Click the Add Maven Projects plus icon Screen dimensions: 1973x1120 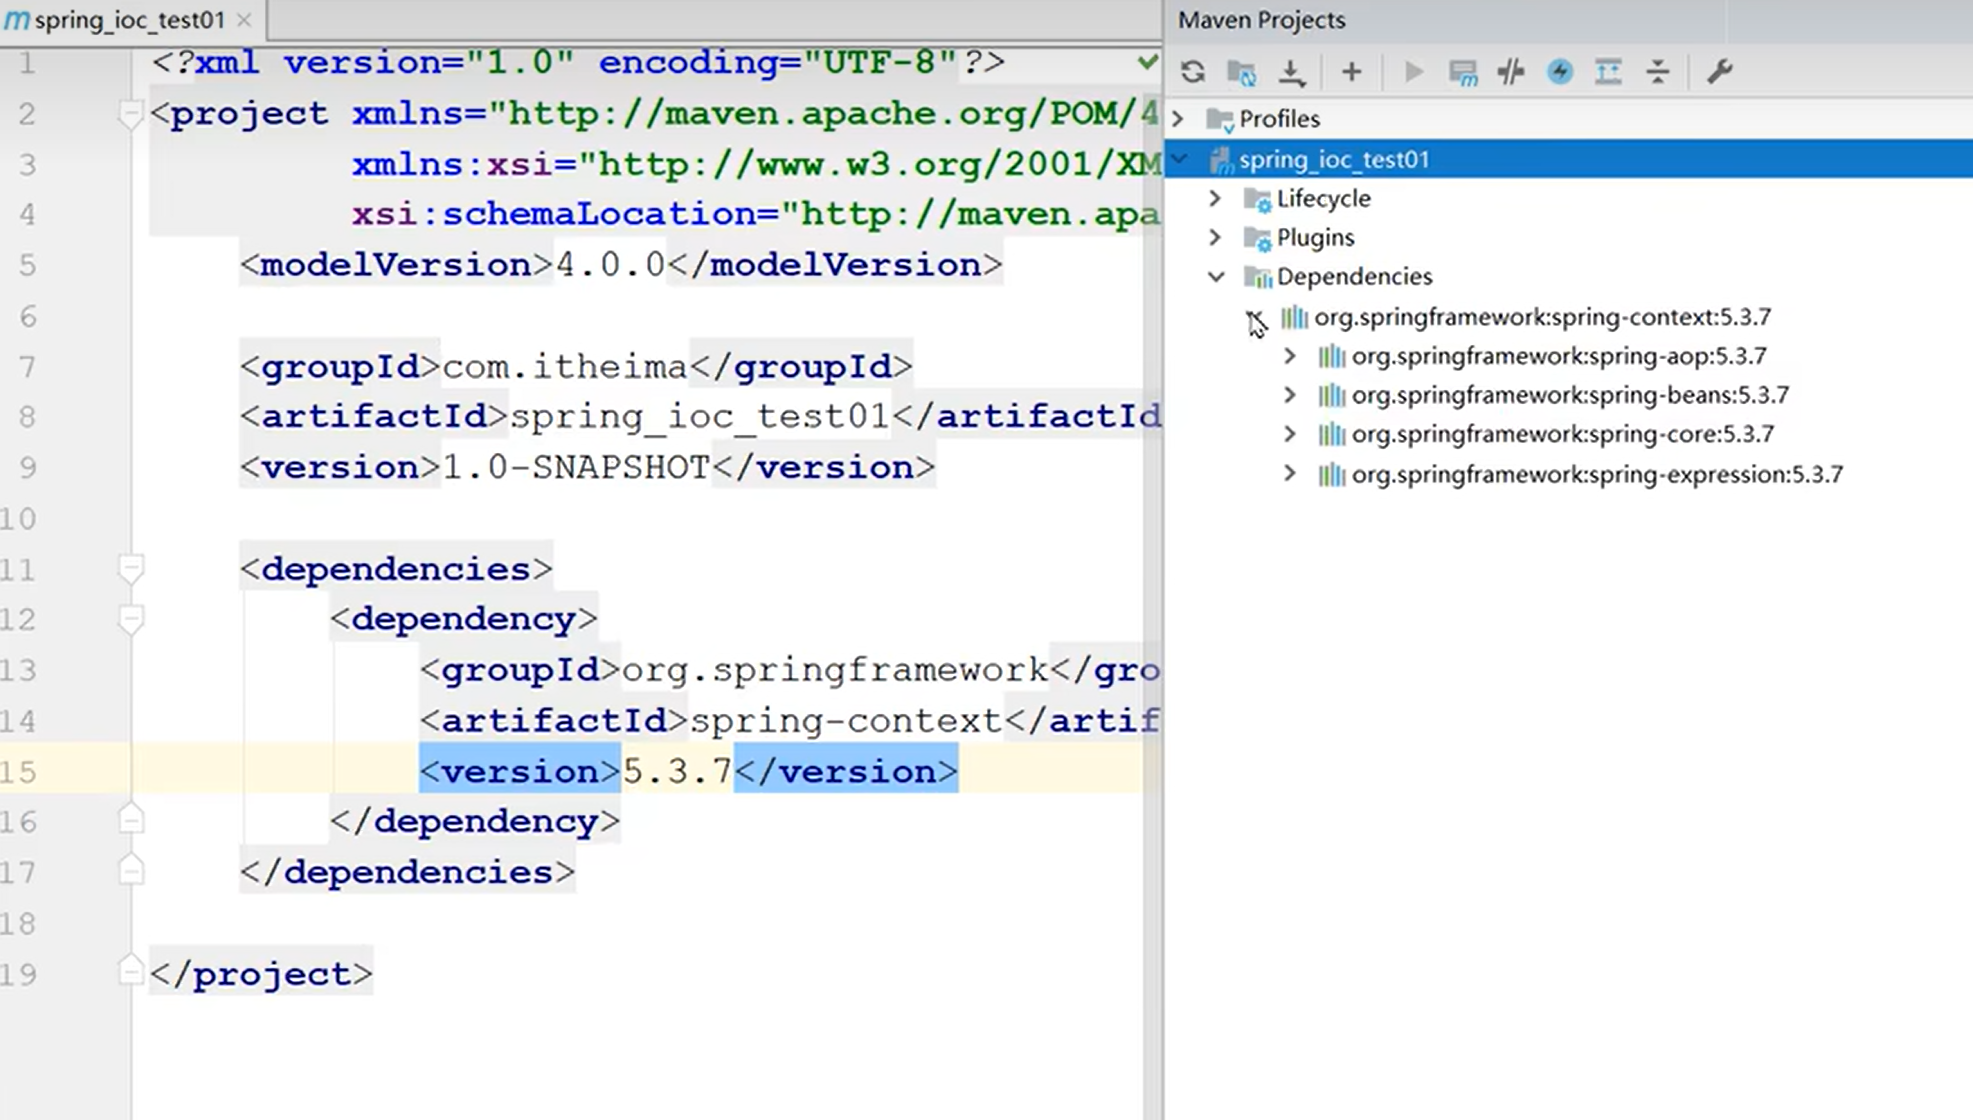click(x=1351, y=72)
